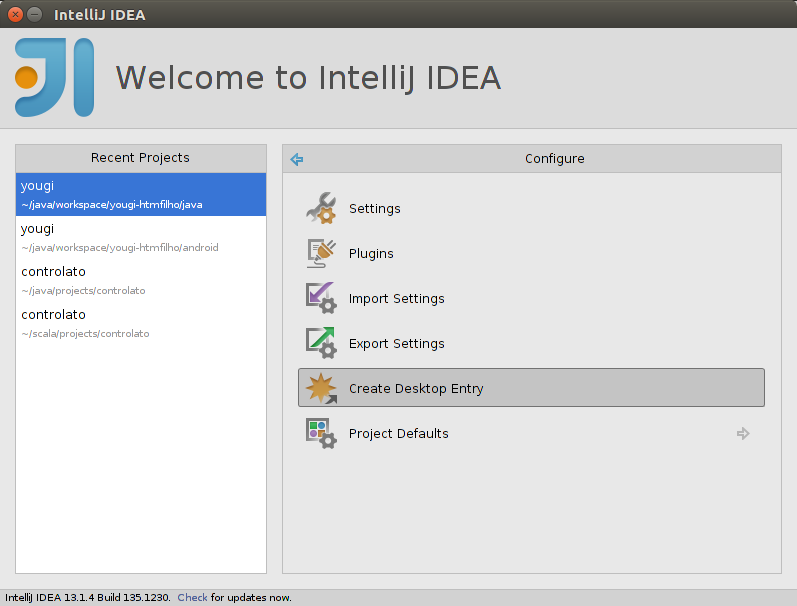Image resolution: width=797 pixels, height=606 pixels.
Task: Open yougi project in yougi-htmfilho/android
Action: pos(141,237)
